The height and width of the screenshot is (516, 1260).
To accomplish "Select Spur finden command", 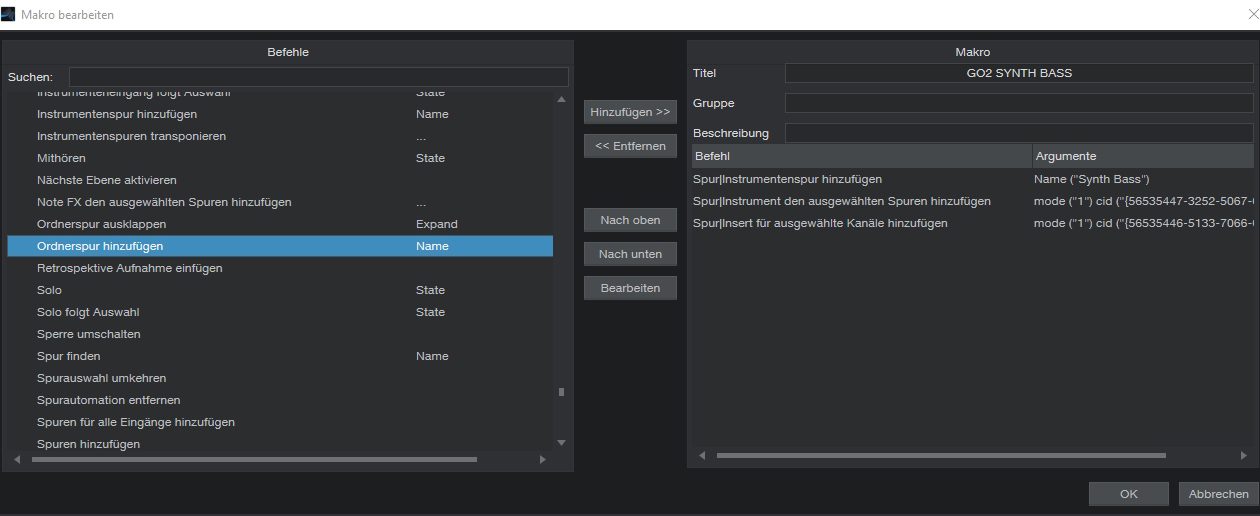I will pos(69,356).
